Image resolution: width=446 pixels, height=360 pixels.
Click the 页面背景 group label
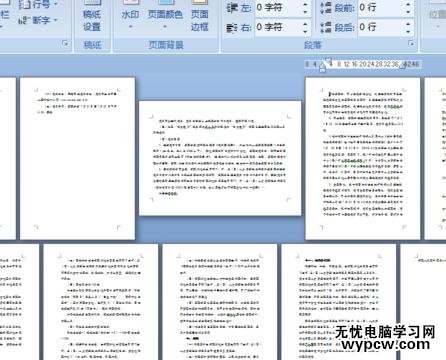[x=166, y=45]
